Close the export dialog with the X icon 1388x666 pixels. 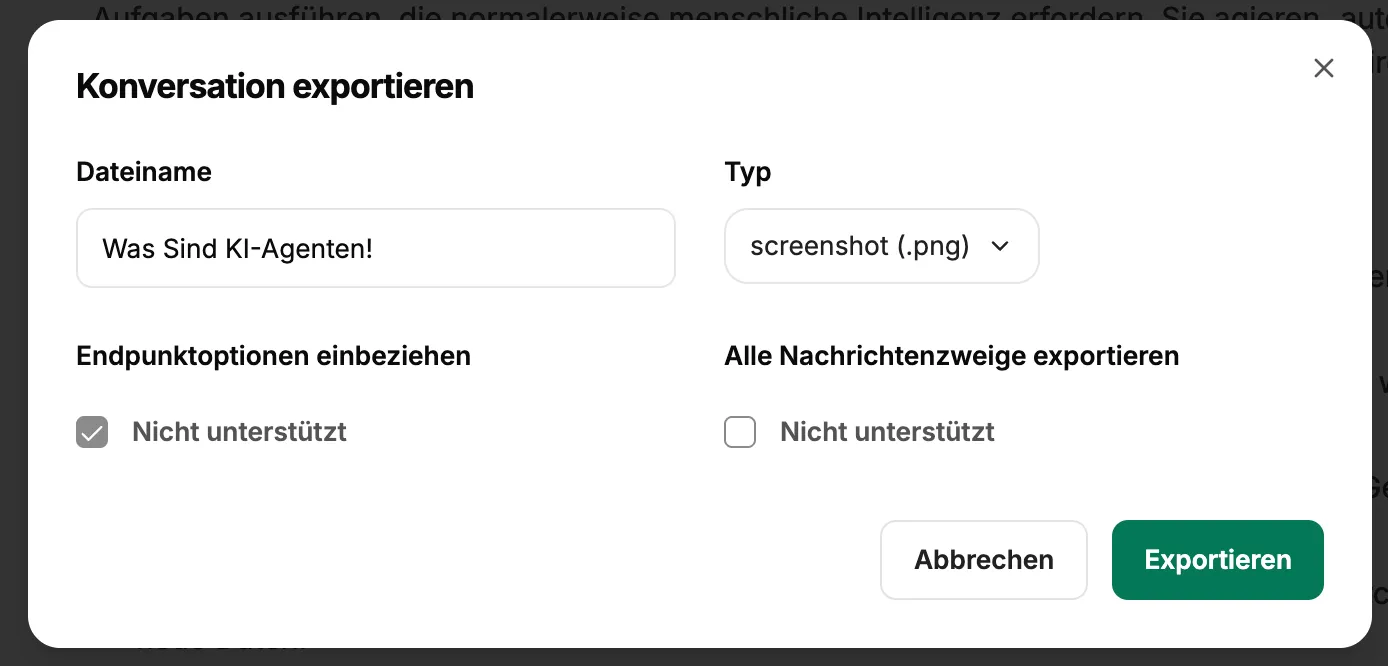click(1324, 68)
